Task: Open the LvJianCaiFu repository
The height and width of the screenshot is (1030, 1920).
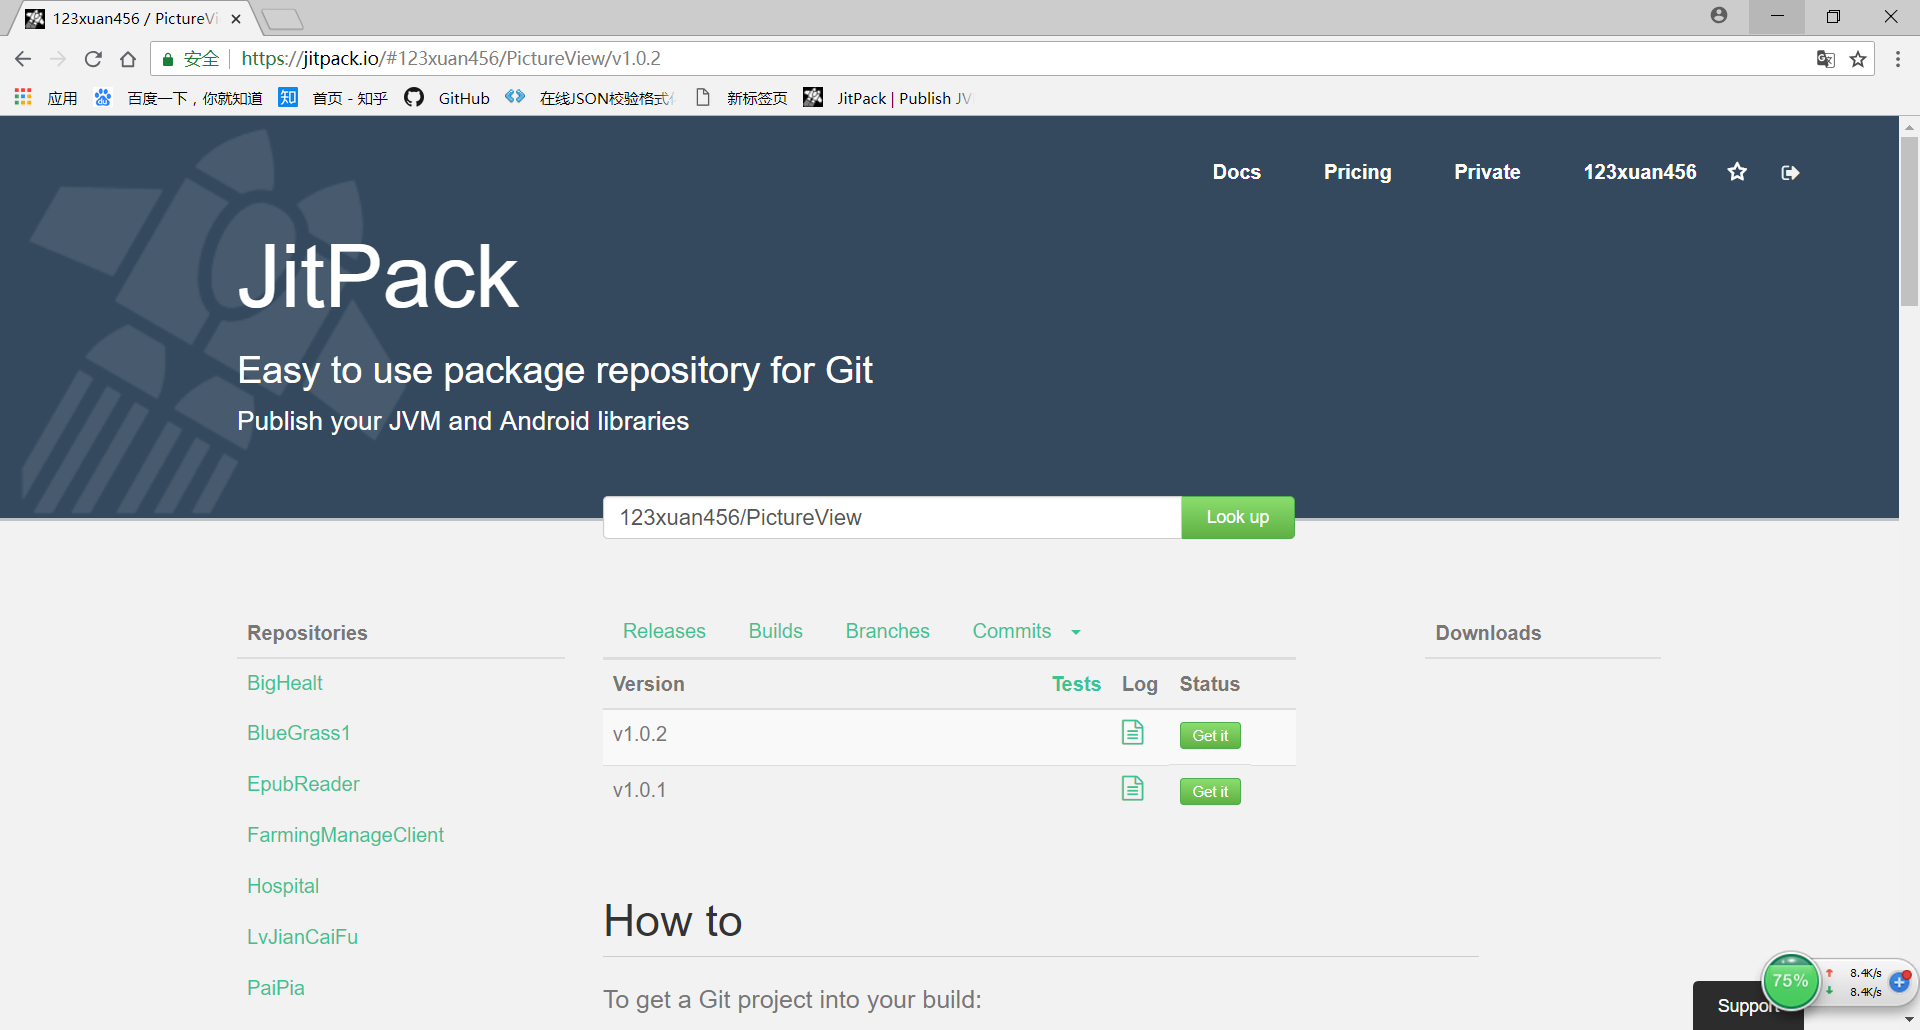Action: 303,937
